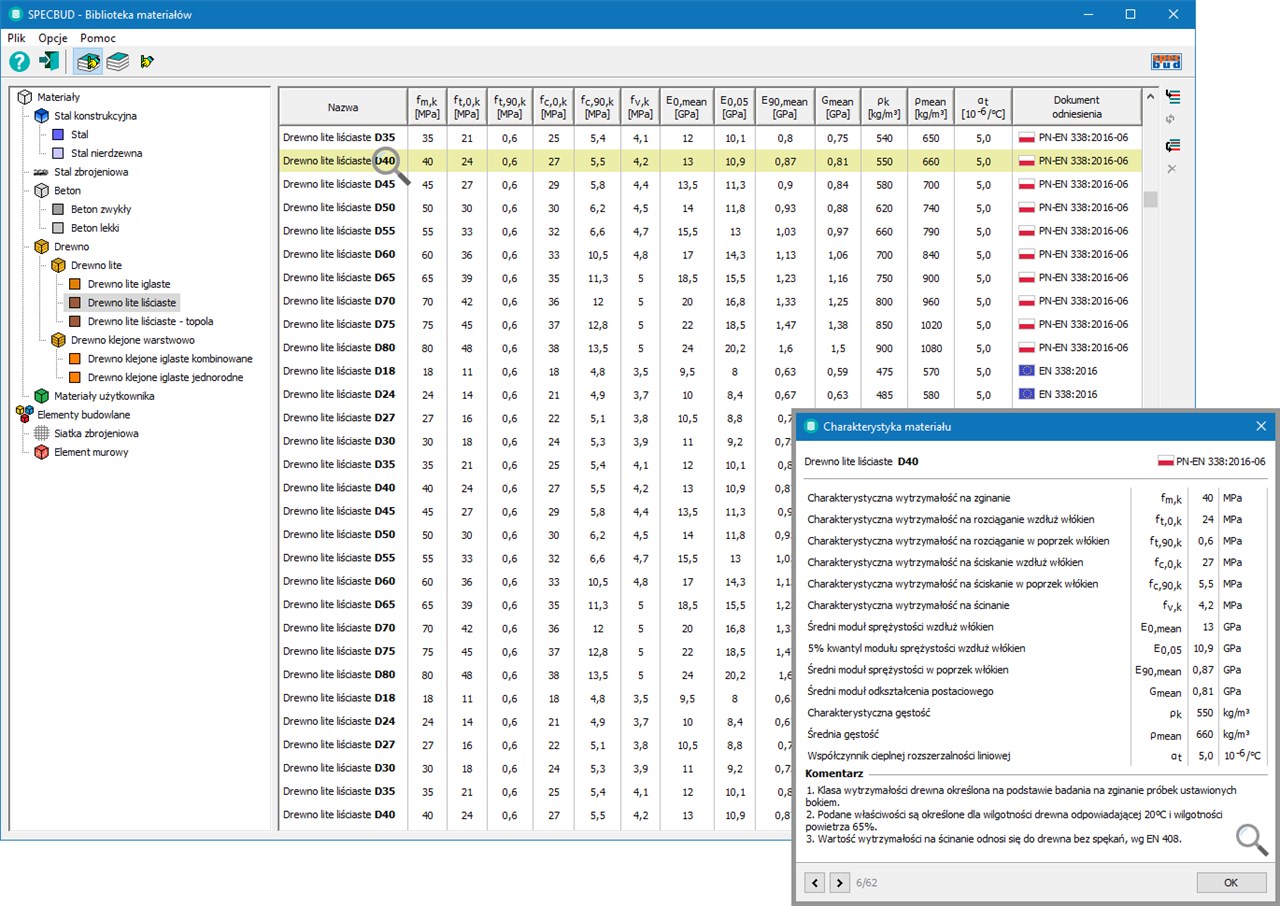
Task: Click the exit door toolbar icon
Action: [49, 62]
